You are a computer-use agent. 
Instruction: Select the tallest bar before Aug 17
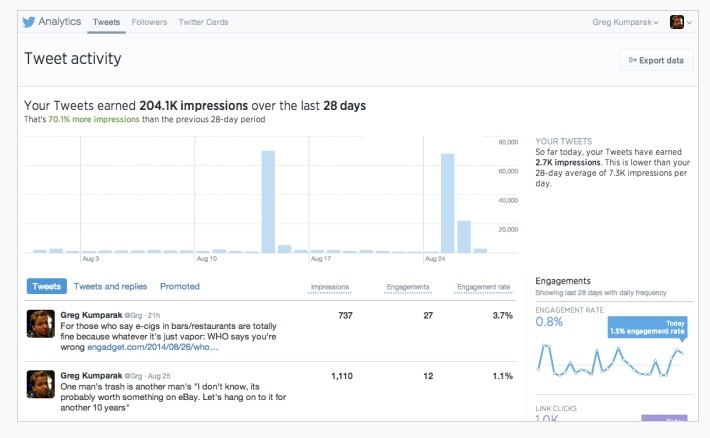268,202
